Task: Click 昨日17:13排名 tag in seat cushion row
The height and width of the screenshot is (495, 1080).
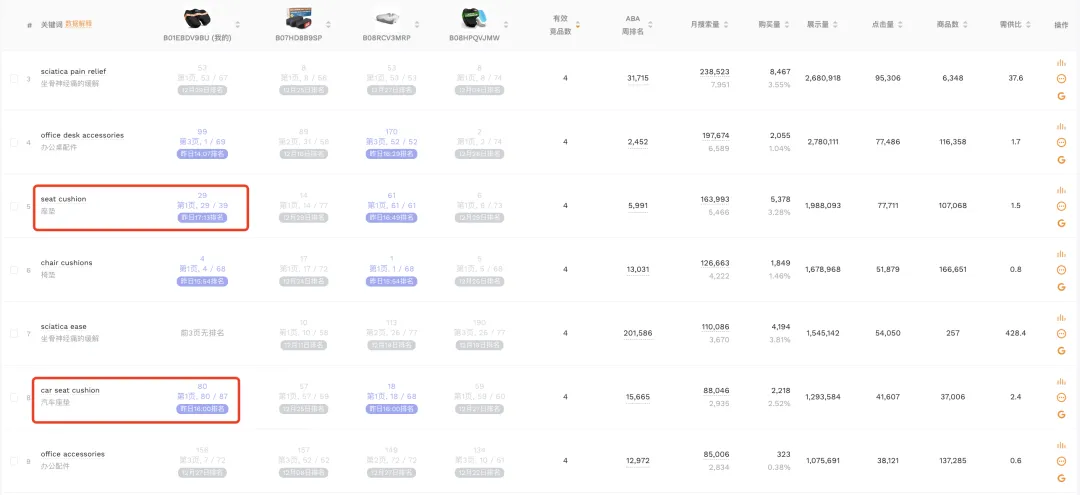Action: 203,217
